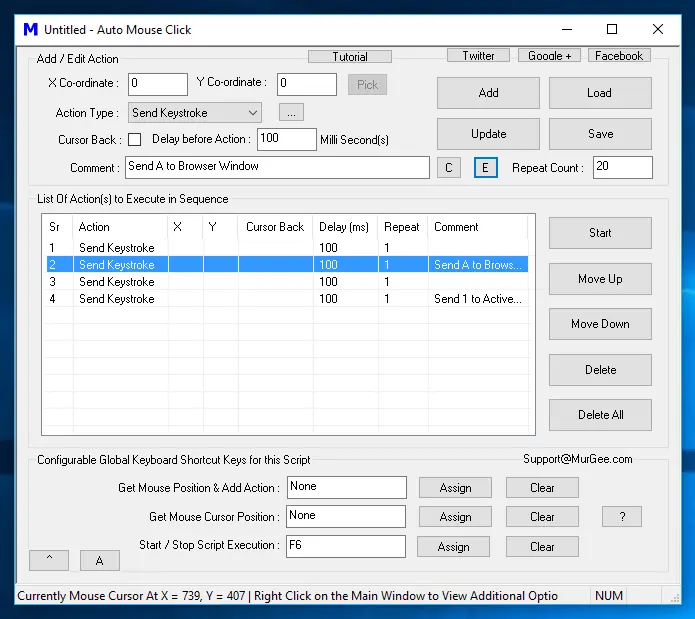Assign shortcut for Start / Stop Script Execution
The image size is (695, 619).
tap(454, 547)
